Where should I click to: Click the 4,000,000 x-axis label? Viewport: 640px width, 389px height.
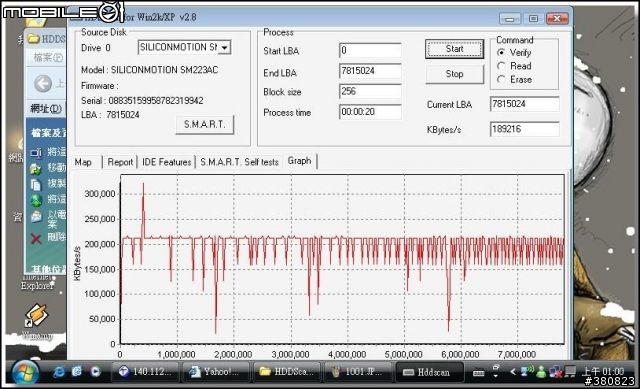coord(347,355)
